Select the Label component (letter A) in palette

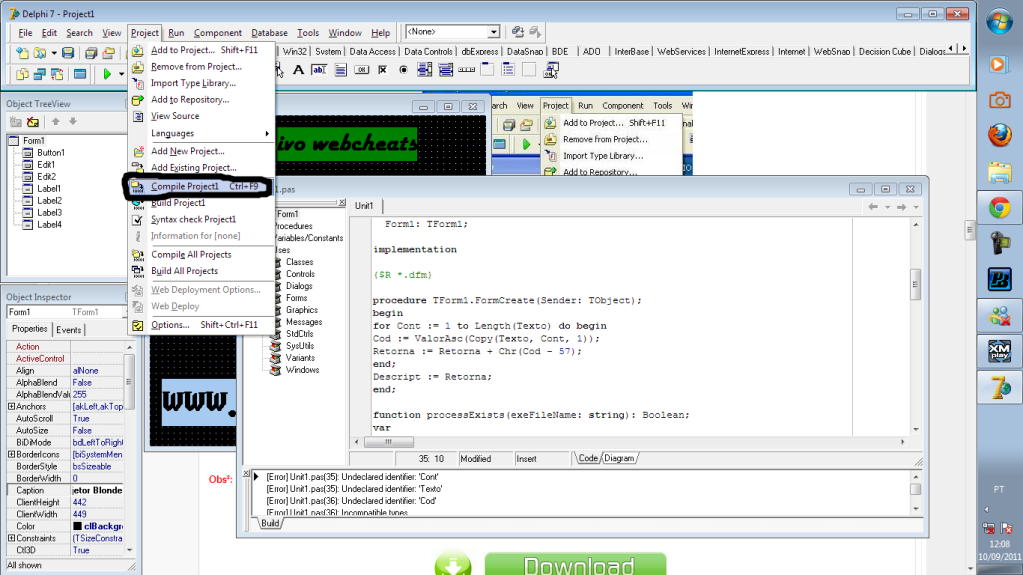[x=298, y=70]
